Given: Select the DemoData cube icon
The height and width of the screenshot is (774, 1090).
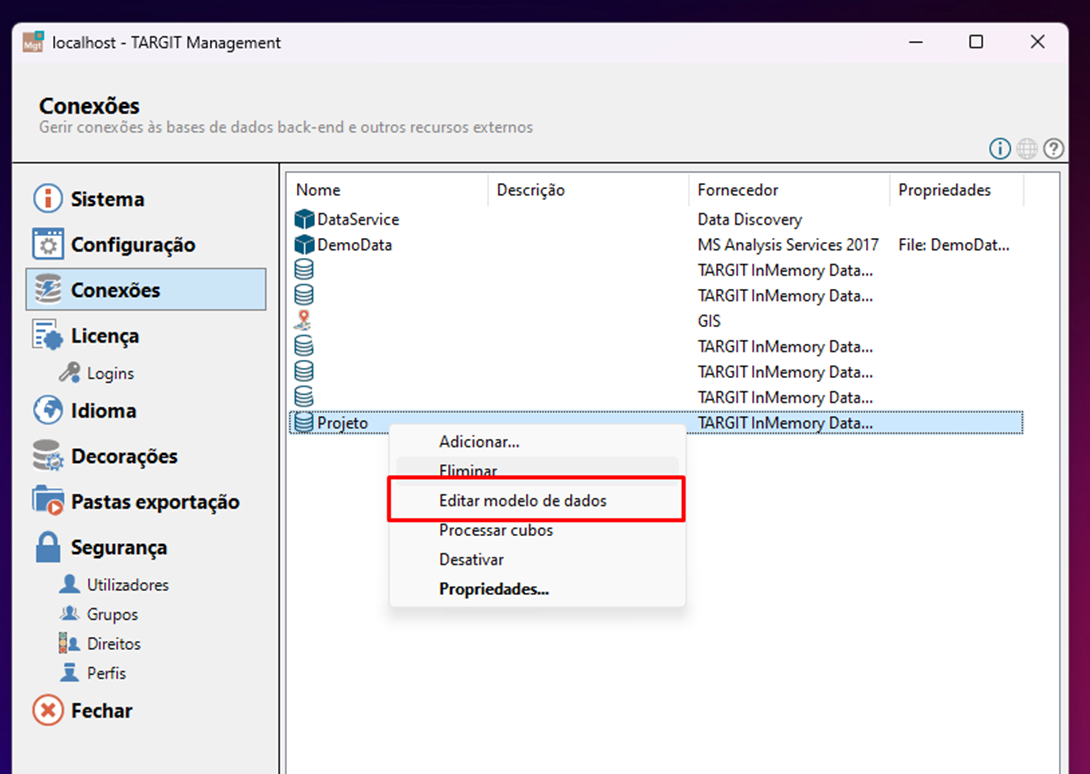Looking at the screenshot, I should [304, 244].
